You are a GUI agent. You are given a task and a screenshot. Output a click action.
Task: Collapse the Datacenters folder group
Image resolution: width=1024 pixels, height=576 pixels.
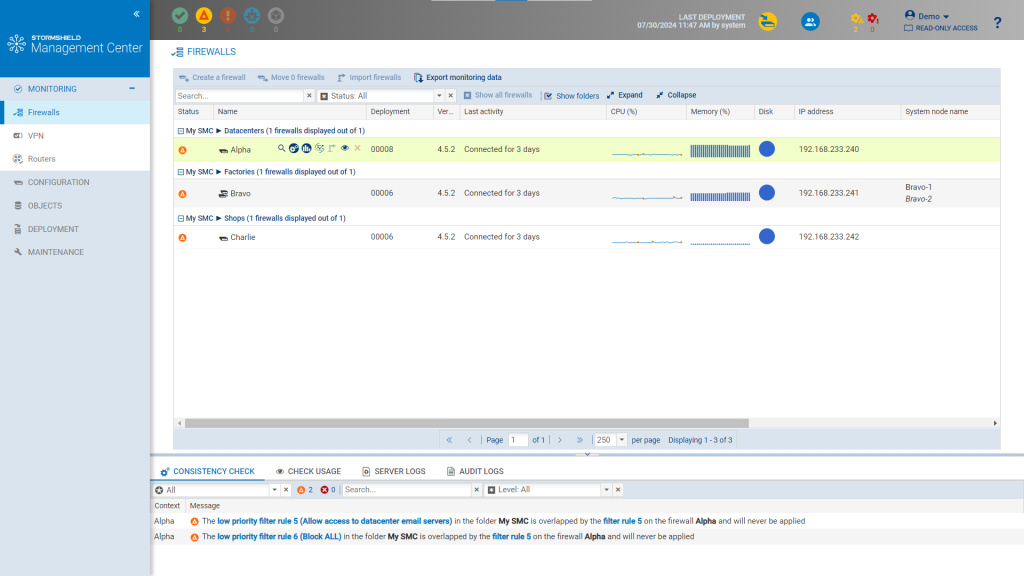181,131
